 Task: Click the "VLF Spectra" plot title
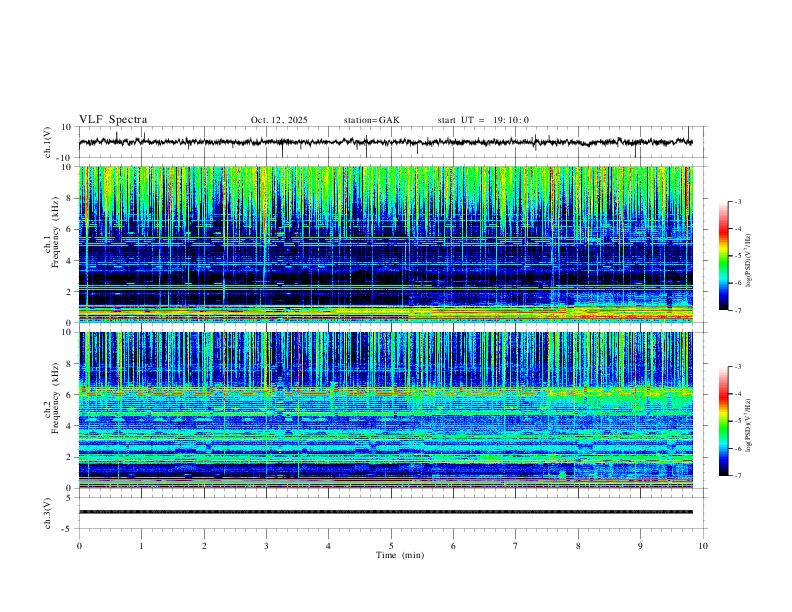tap(113, 120)
